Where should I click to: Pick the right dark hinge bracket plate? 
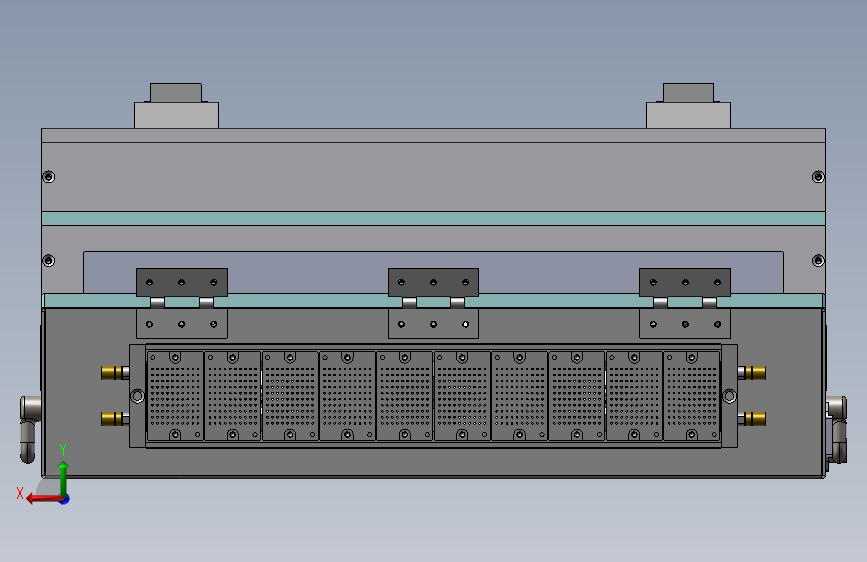(x=685, y=283)
